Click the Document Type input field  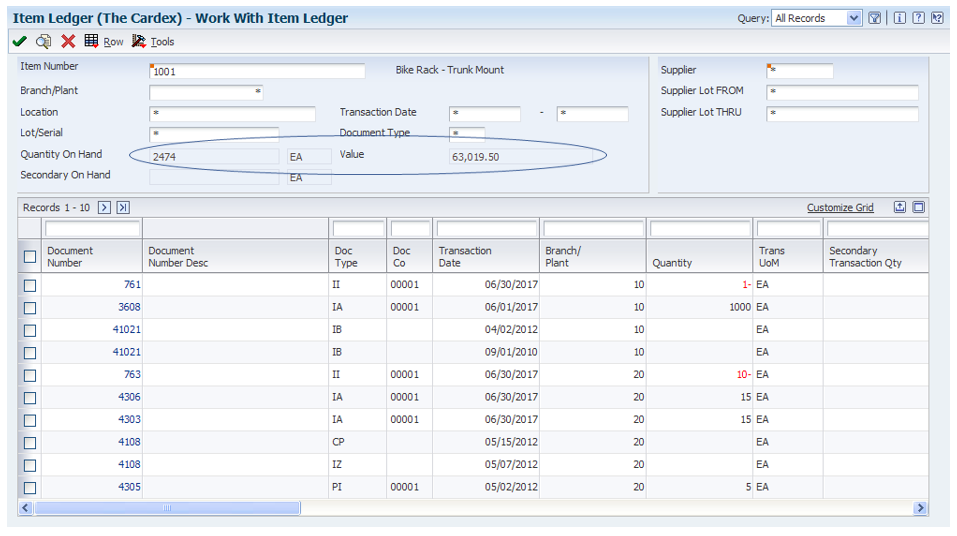[x=467, y=134]
